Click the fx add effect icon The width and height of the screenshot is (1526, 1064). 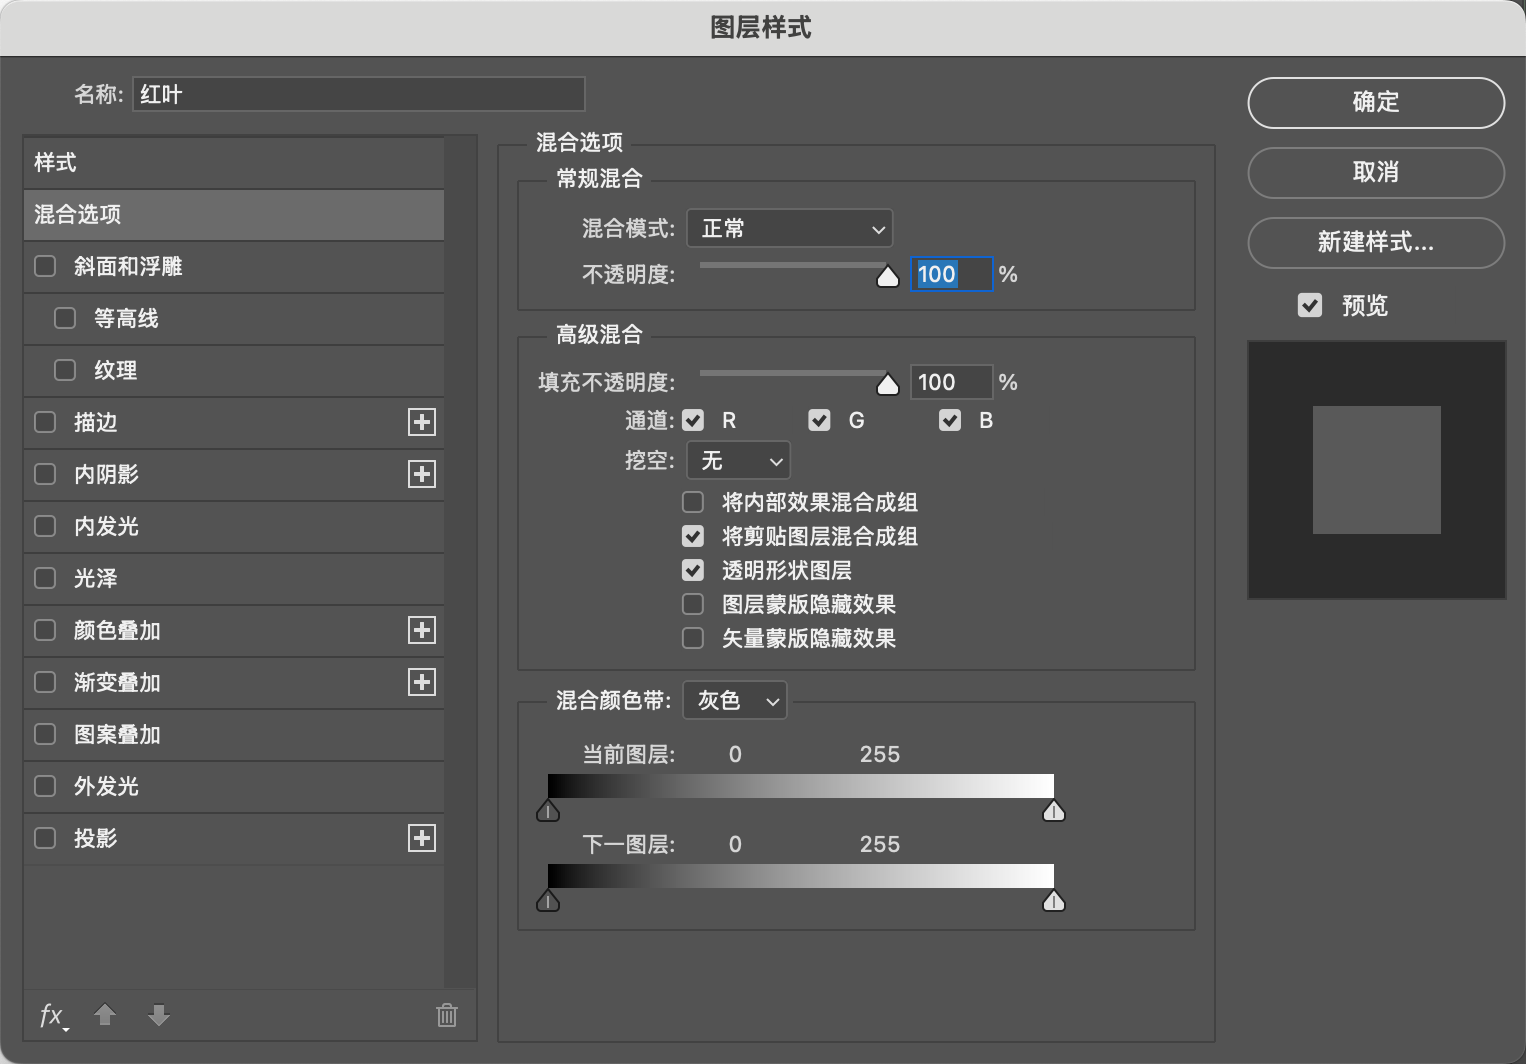point(52,1016)
